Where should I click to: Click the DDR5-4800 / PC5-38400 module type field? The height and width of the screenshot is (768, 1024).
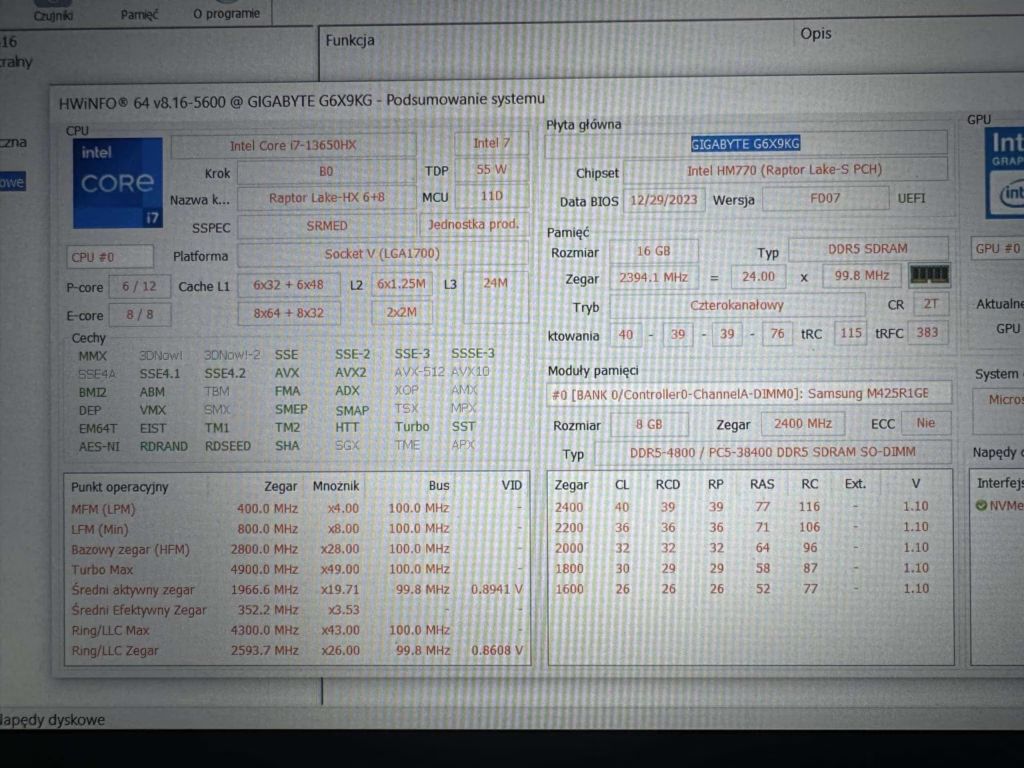point(772,452)
